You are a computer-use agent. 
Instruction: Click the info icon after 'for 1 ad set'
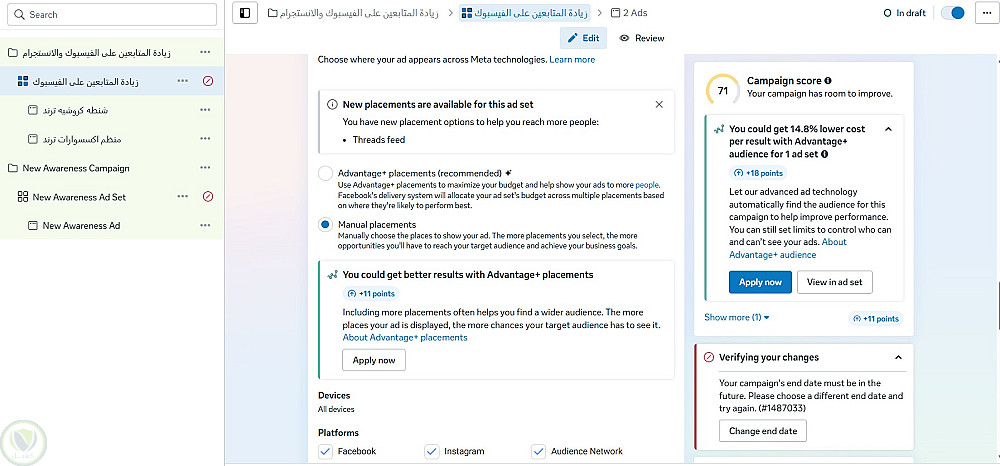[825, 154]
